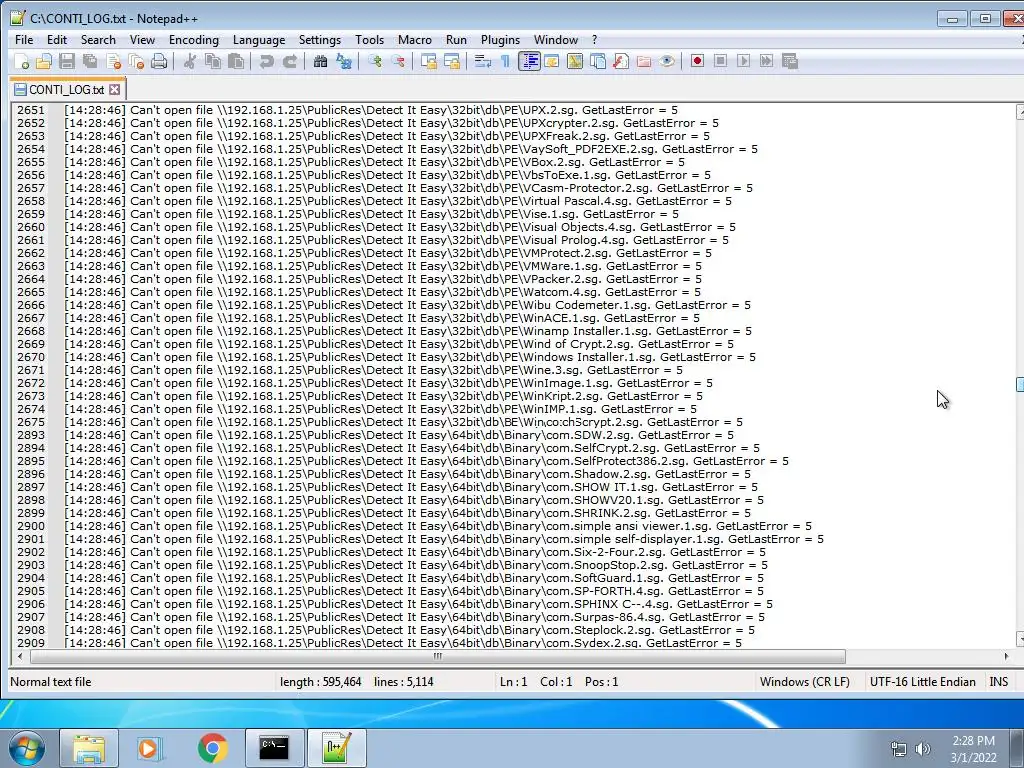Click the Undo arrow icon
This screenshot has height=768, width=1024.
pyautogui.click(x=266, y=61)
